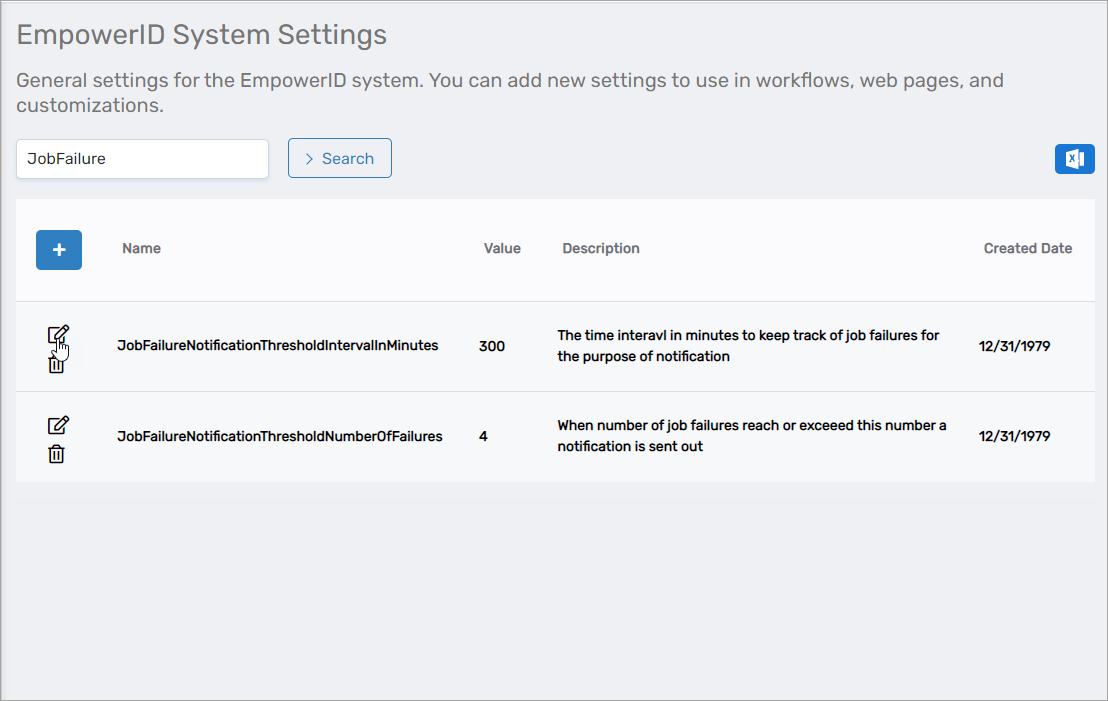This screenshot has width=1108, height=701.
Task: Click the Search button
Action: coord(339,158)
